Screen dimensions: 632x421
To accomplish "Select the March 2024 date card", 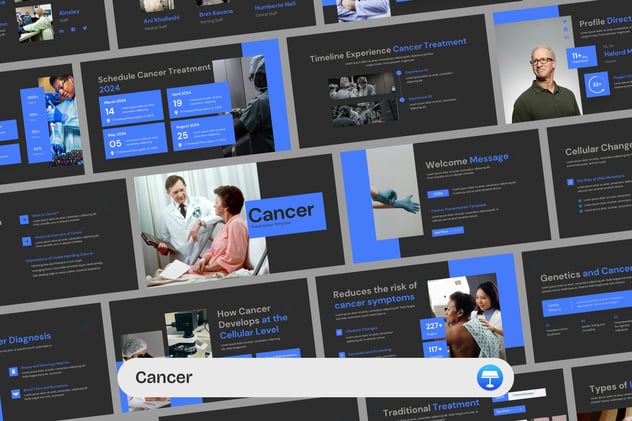I will 132,108.
